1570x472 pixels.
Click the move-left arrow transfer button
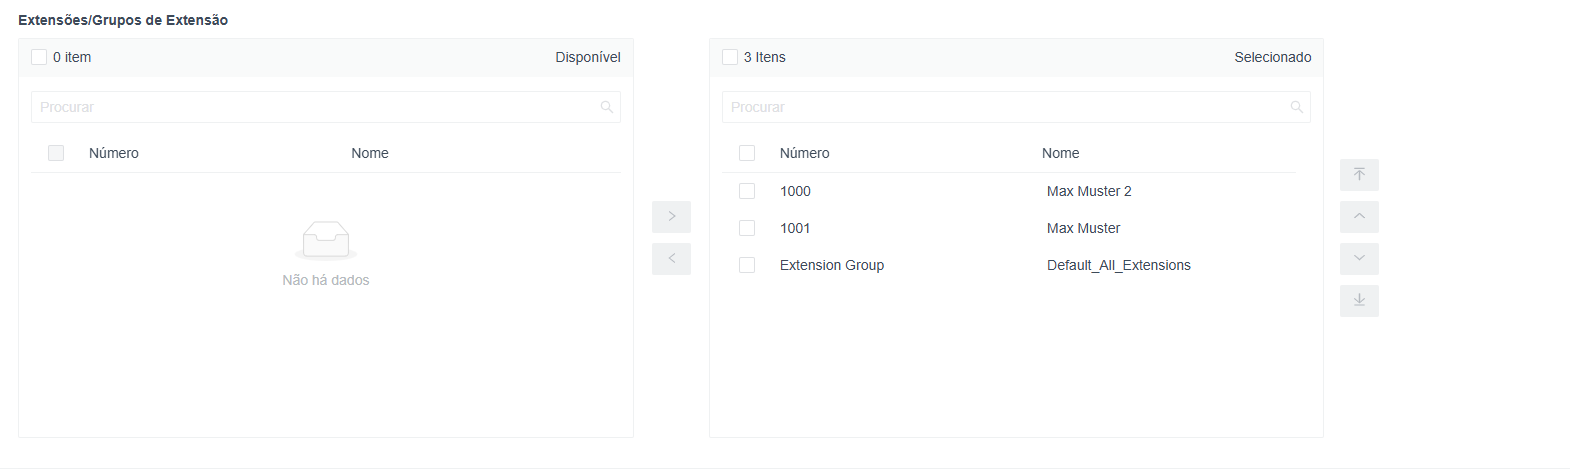671,258
